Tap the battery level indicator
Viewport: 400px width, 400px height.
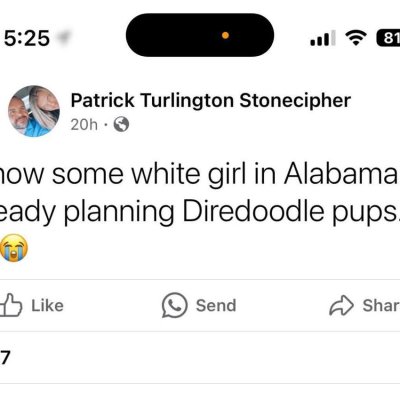click(388, 38)
